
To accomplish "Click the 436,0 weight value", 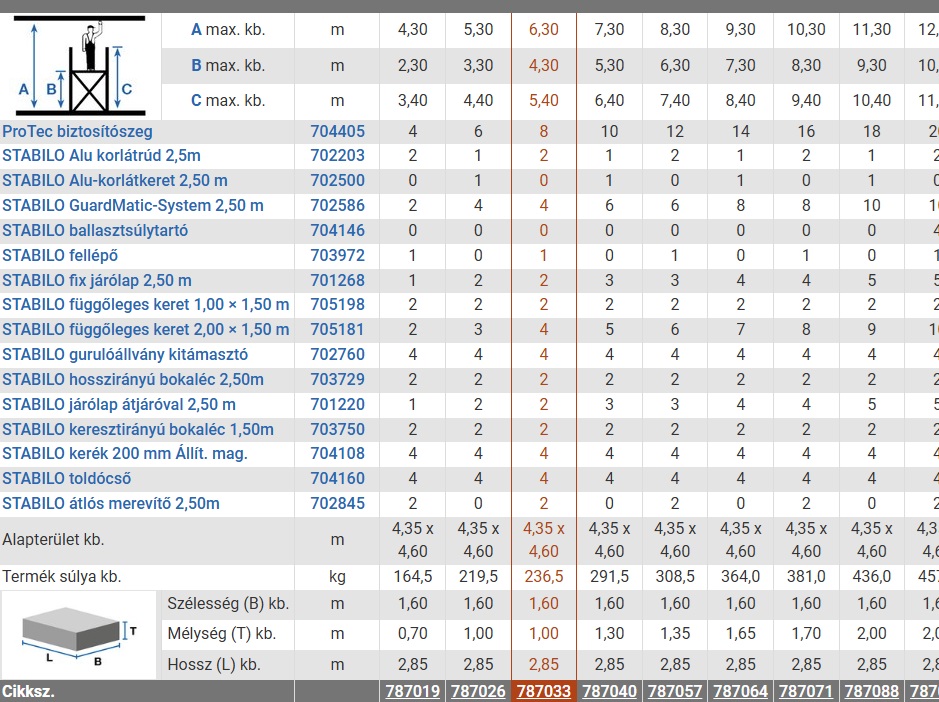I will point(871,577).
